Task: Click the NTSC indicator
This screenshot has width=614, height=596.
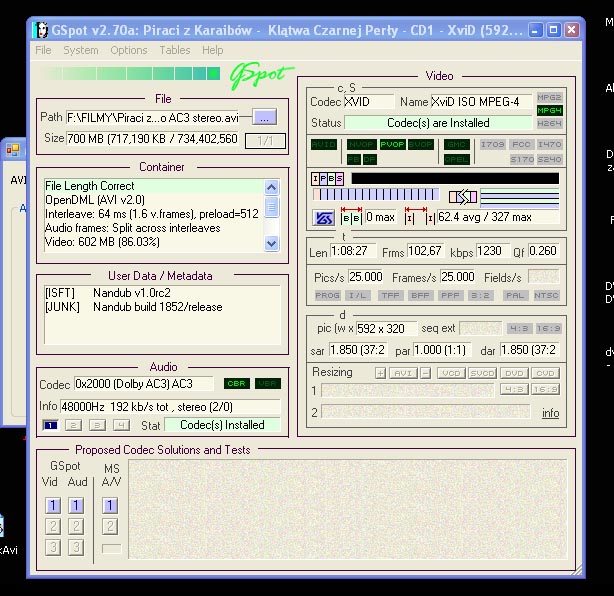Action: point(546,295)
